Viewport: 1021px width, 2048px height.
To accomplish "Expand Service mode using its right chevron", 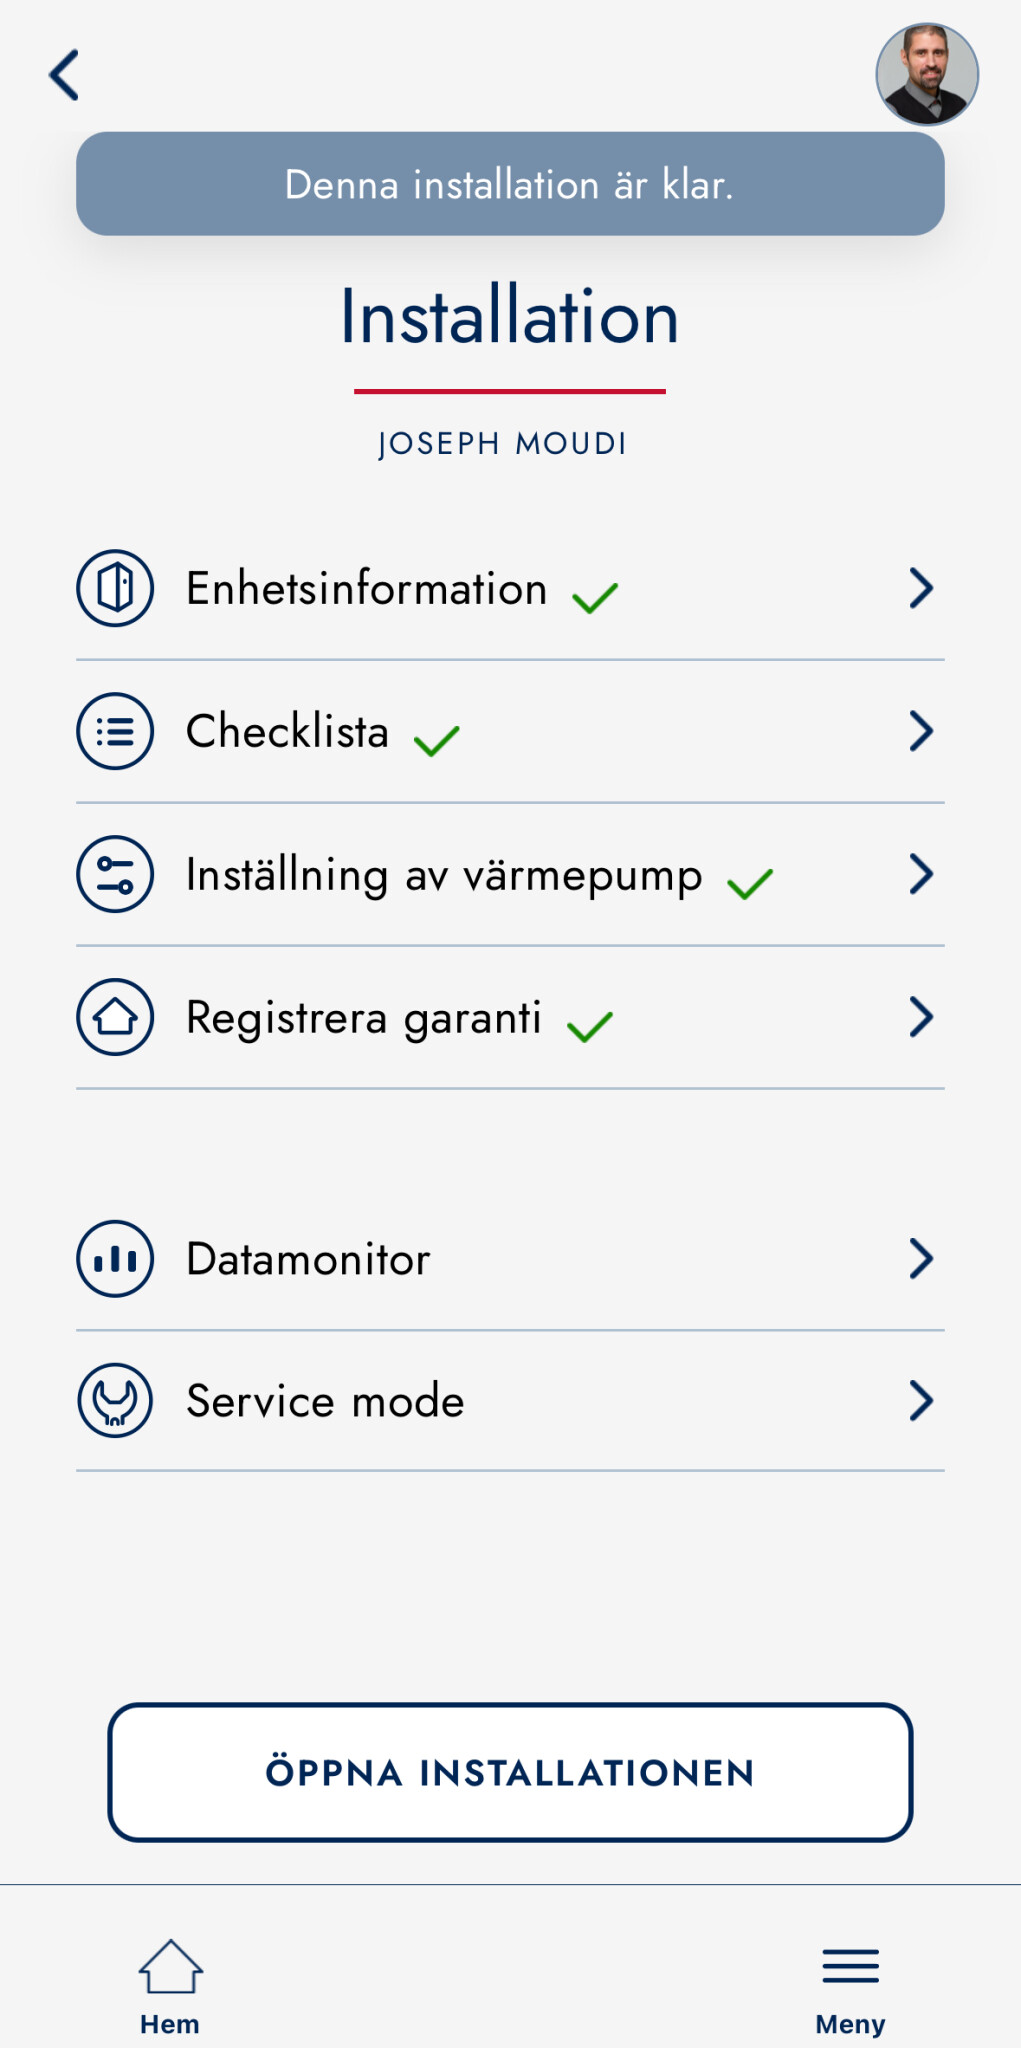I will click(x=921, y=1401).
